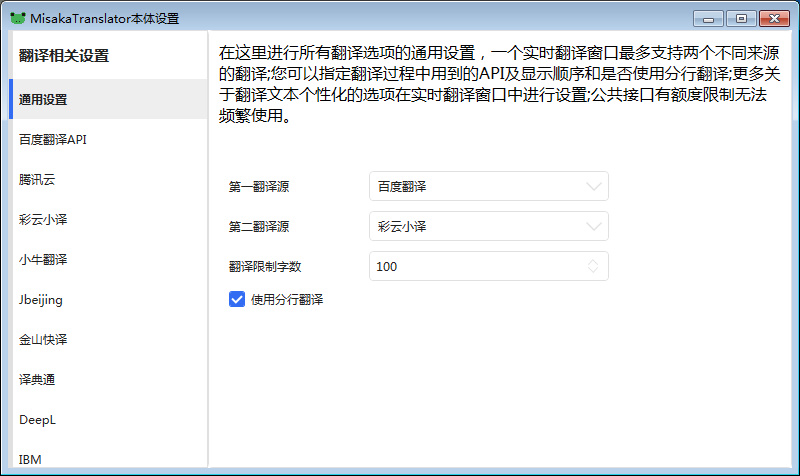Expand the 第二翻译源 dropdown showing 彩云小译
The height and width of the screenshot is (476, 800).
[488, 226]
